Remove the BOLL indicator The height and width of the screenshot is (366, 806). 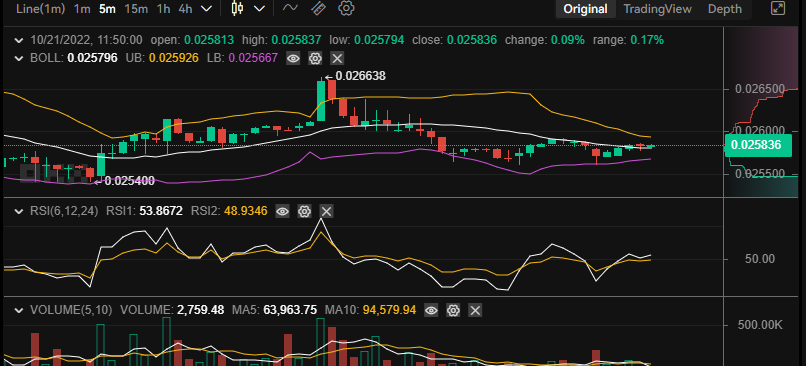(x=337, y=58)
